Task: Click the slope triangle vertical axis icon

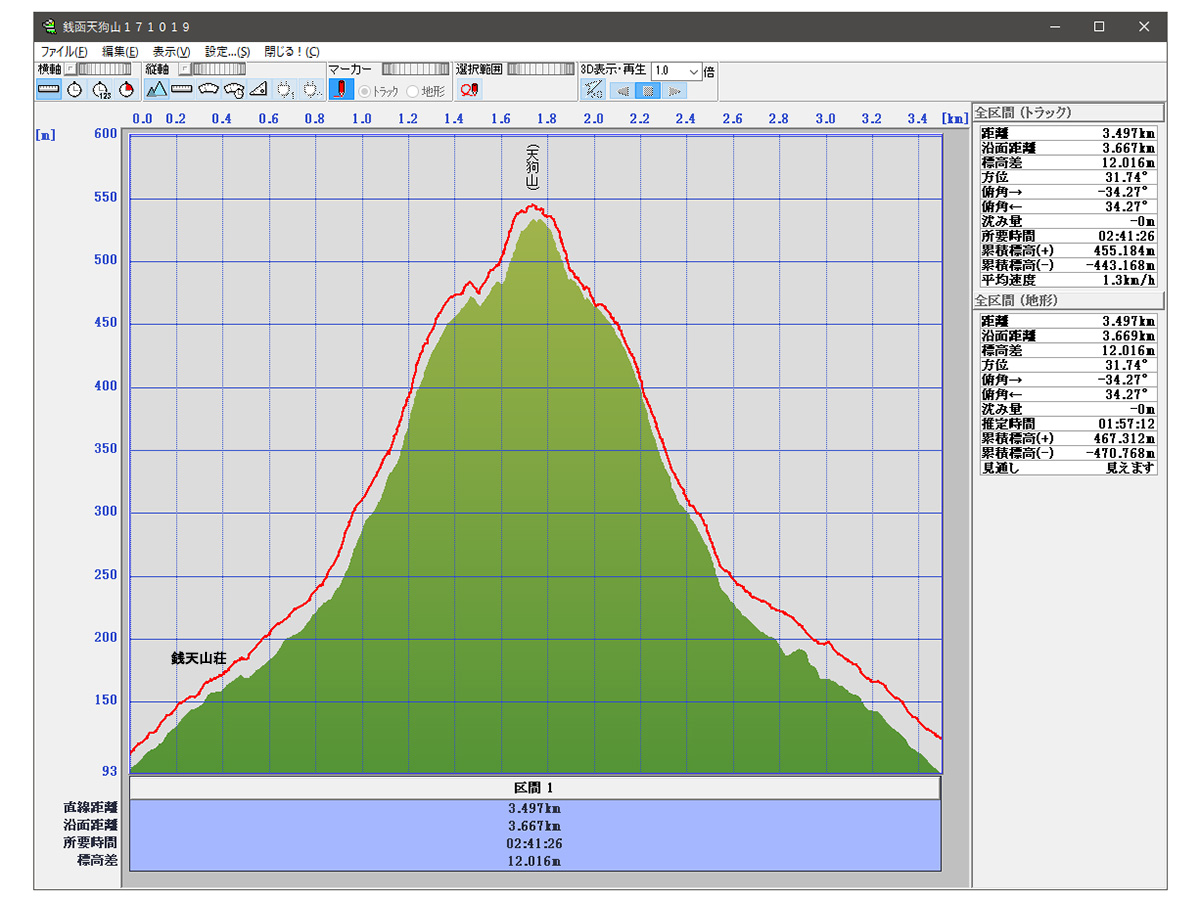Action: [259, 90]
